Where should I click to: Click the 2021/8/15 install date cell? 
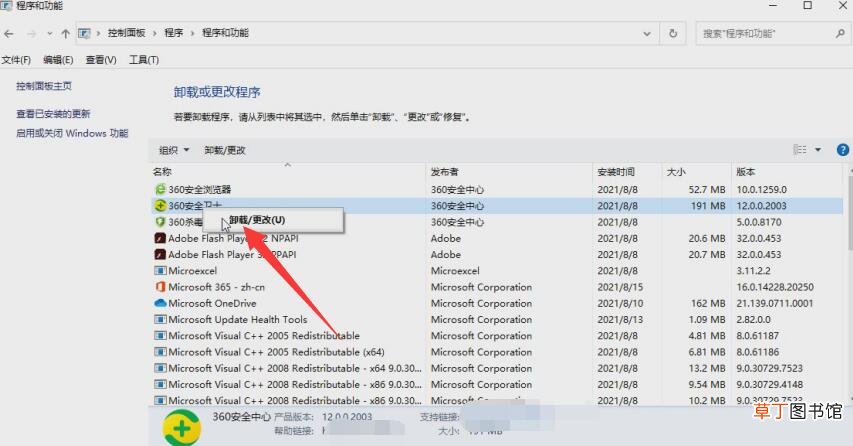620,287
